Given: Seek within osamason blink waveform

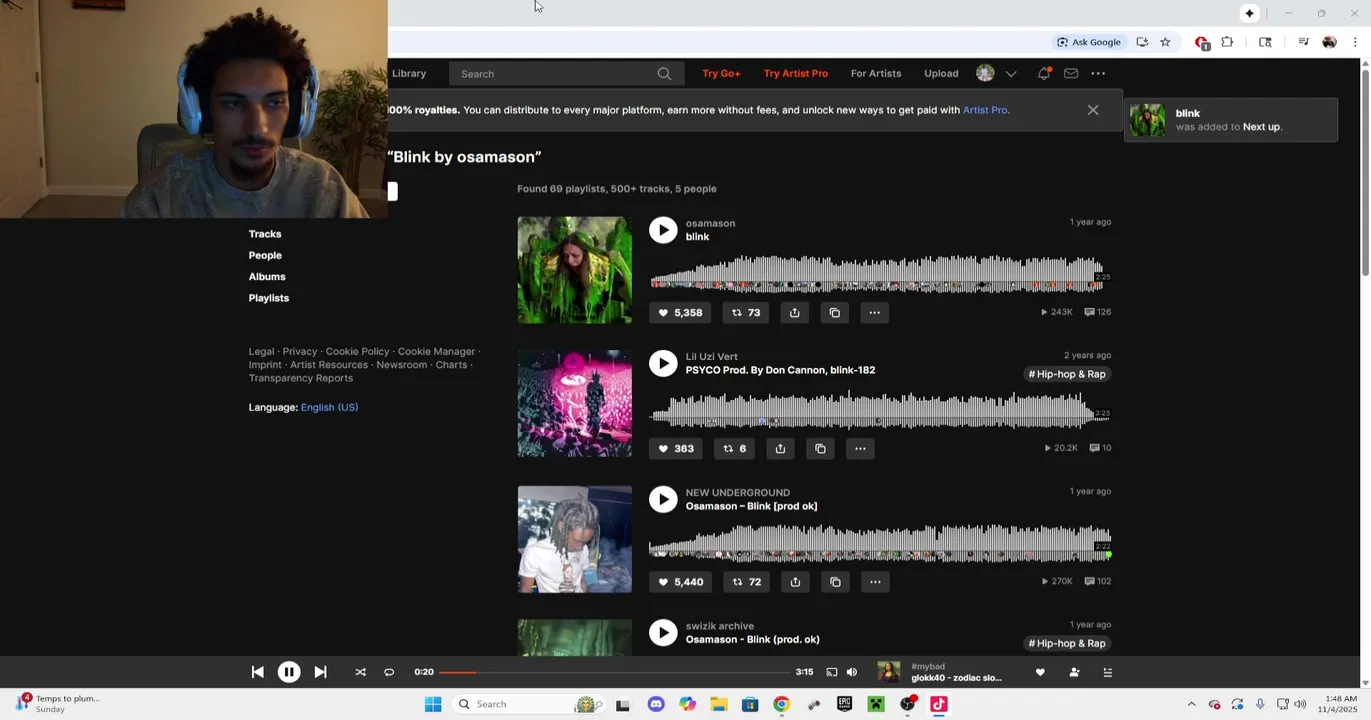Looking at the screenshot, I should [880, 274].
